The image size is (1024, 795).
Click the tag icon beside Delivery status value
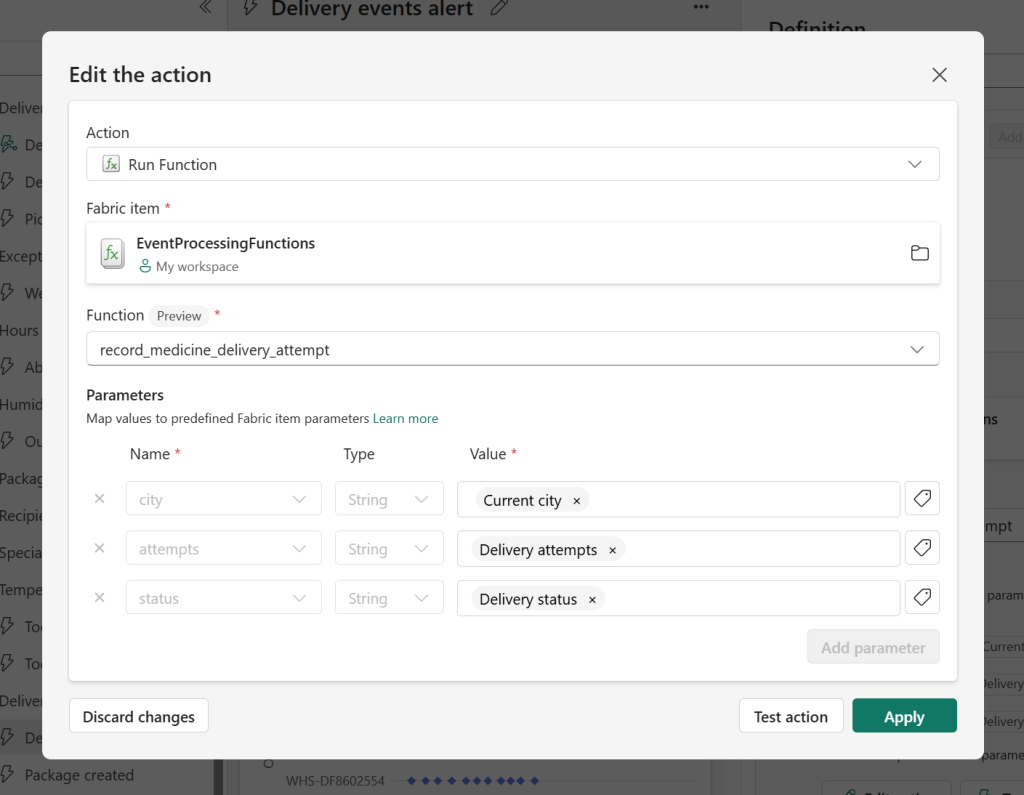[921, 597]
